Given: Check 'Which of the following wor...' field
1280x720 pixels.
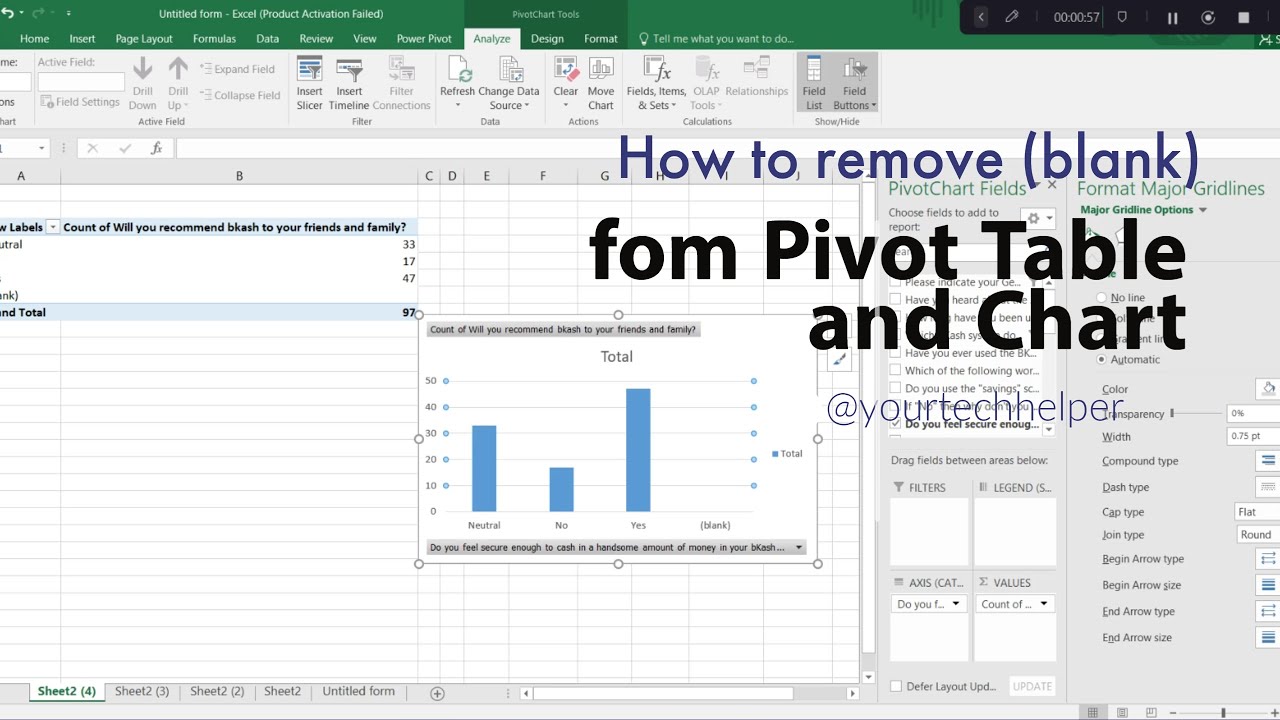Looking at the screenshot, I should [896, 370].
